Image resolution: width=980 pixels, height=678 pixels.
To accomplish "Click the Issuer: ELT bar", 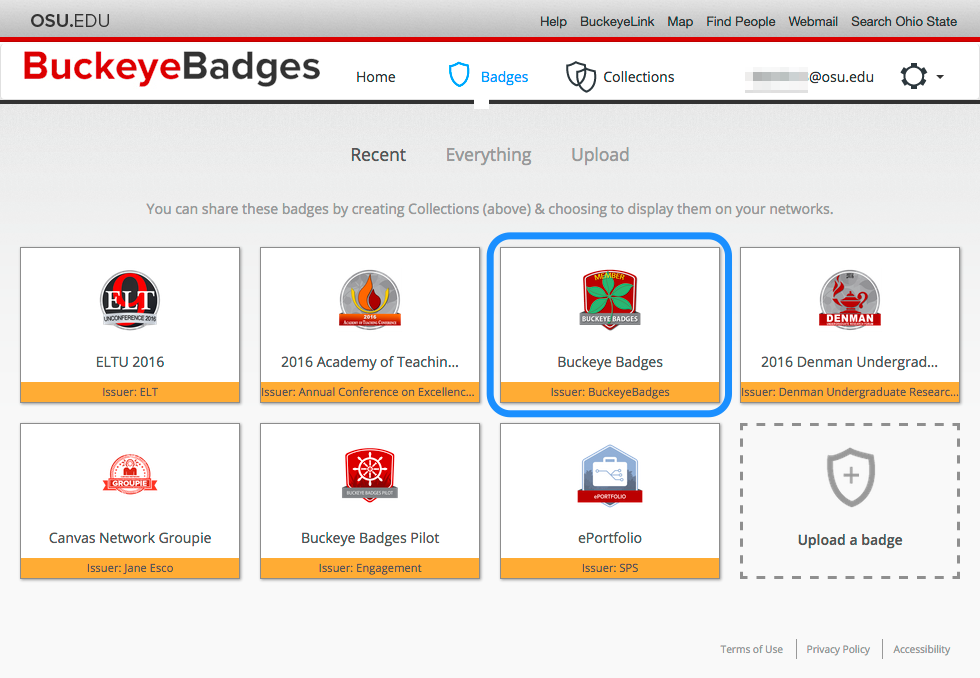I will 130,392.
